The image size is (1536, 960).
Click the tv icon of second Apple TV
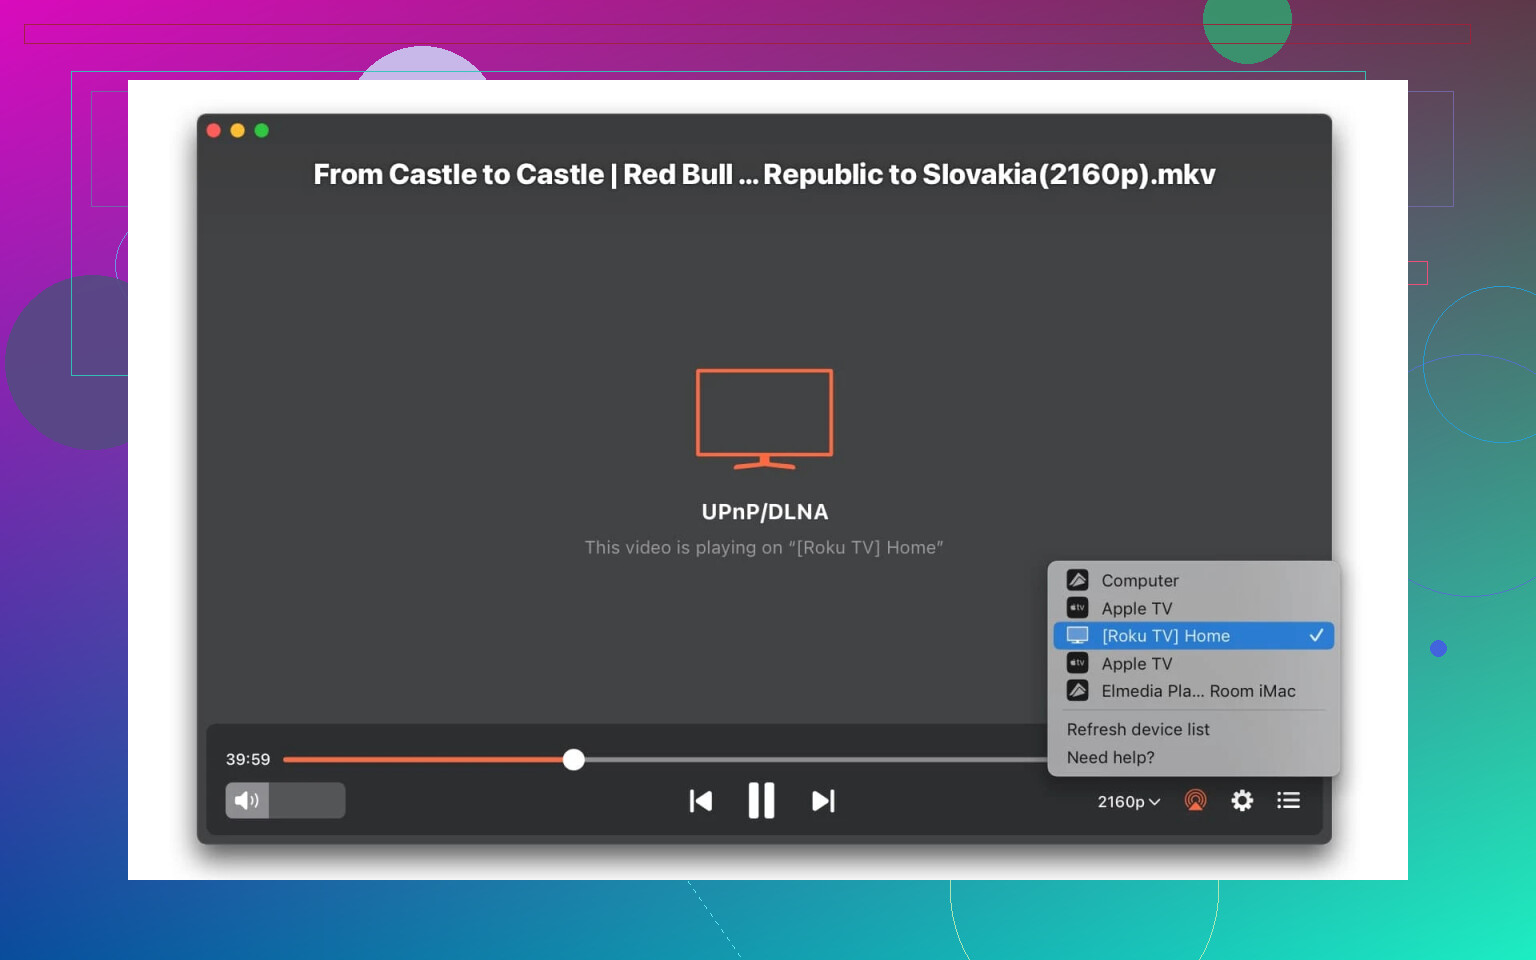coord(1077,663)
